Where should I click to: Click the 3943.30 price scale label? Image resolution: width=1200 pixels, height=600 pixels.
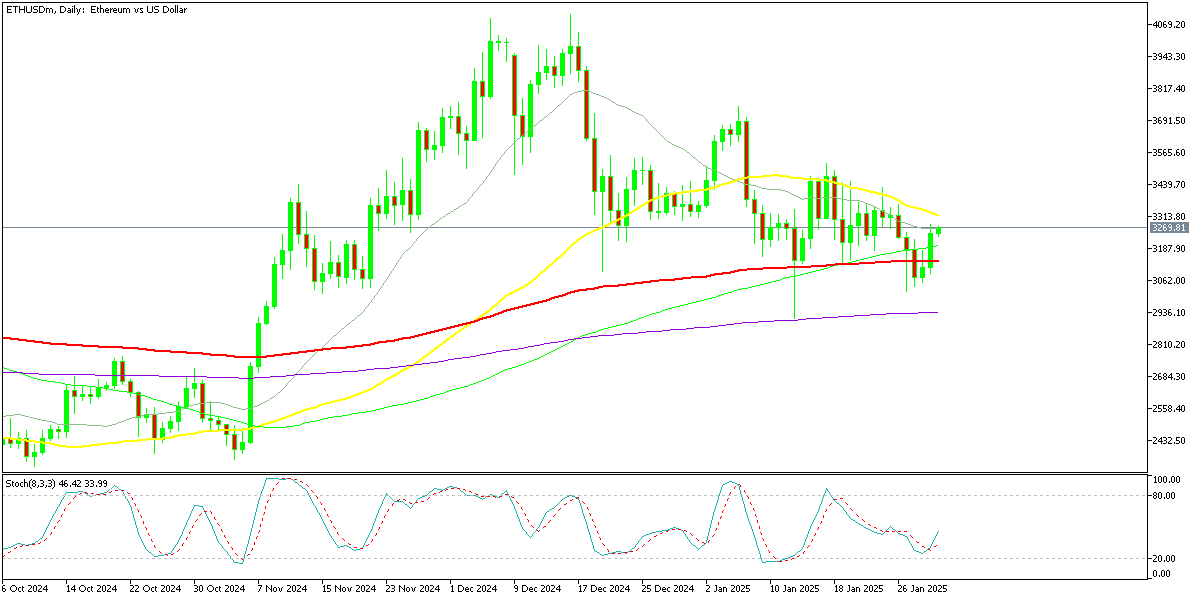(1168, 56)
